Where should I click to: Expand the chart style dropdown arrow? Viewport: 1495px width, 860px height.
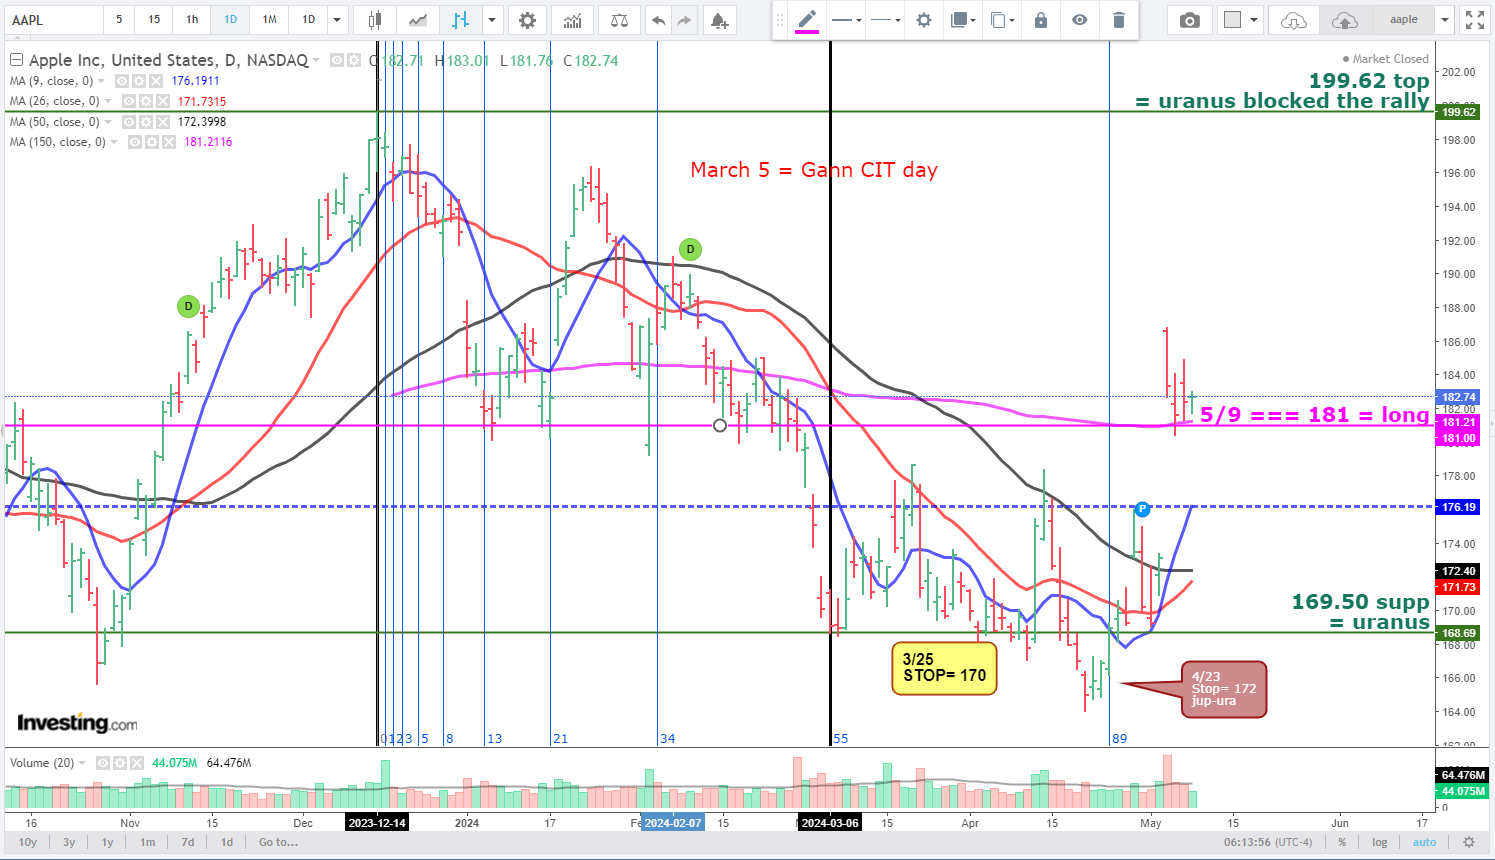click(492, 20)
